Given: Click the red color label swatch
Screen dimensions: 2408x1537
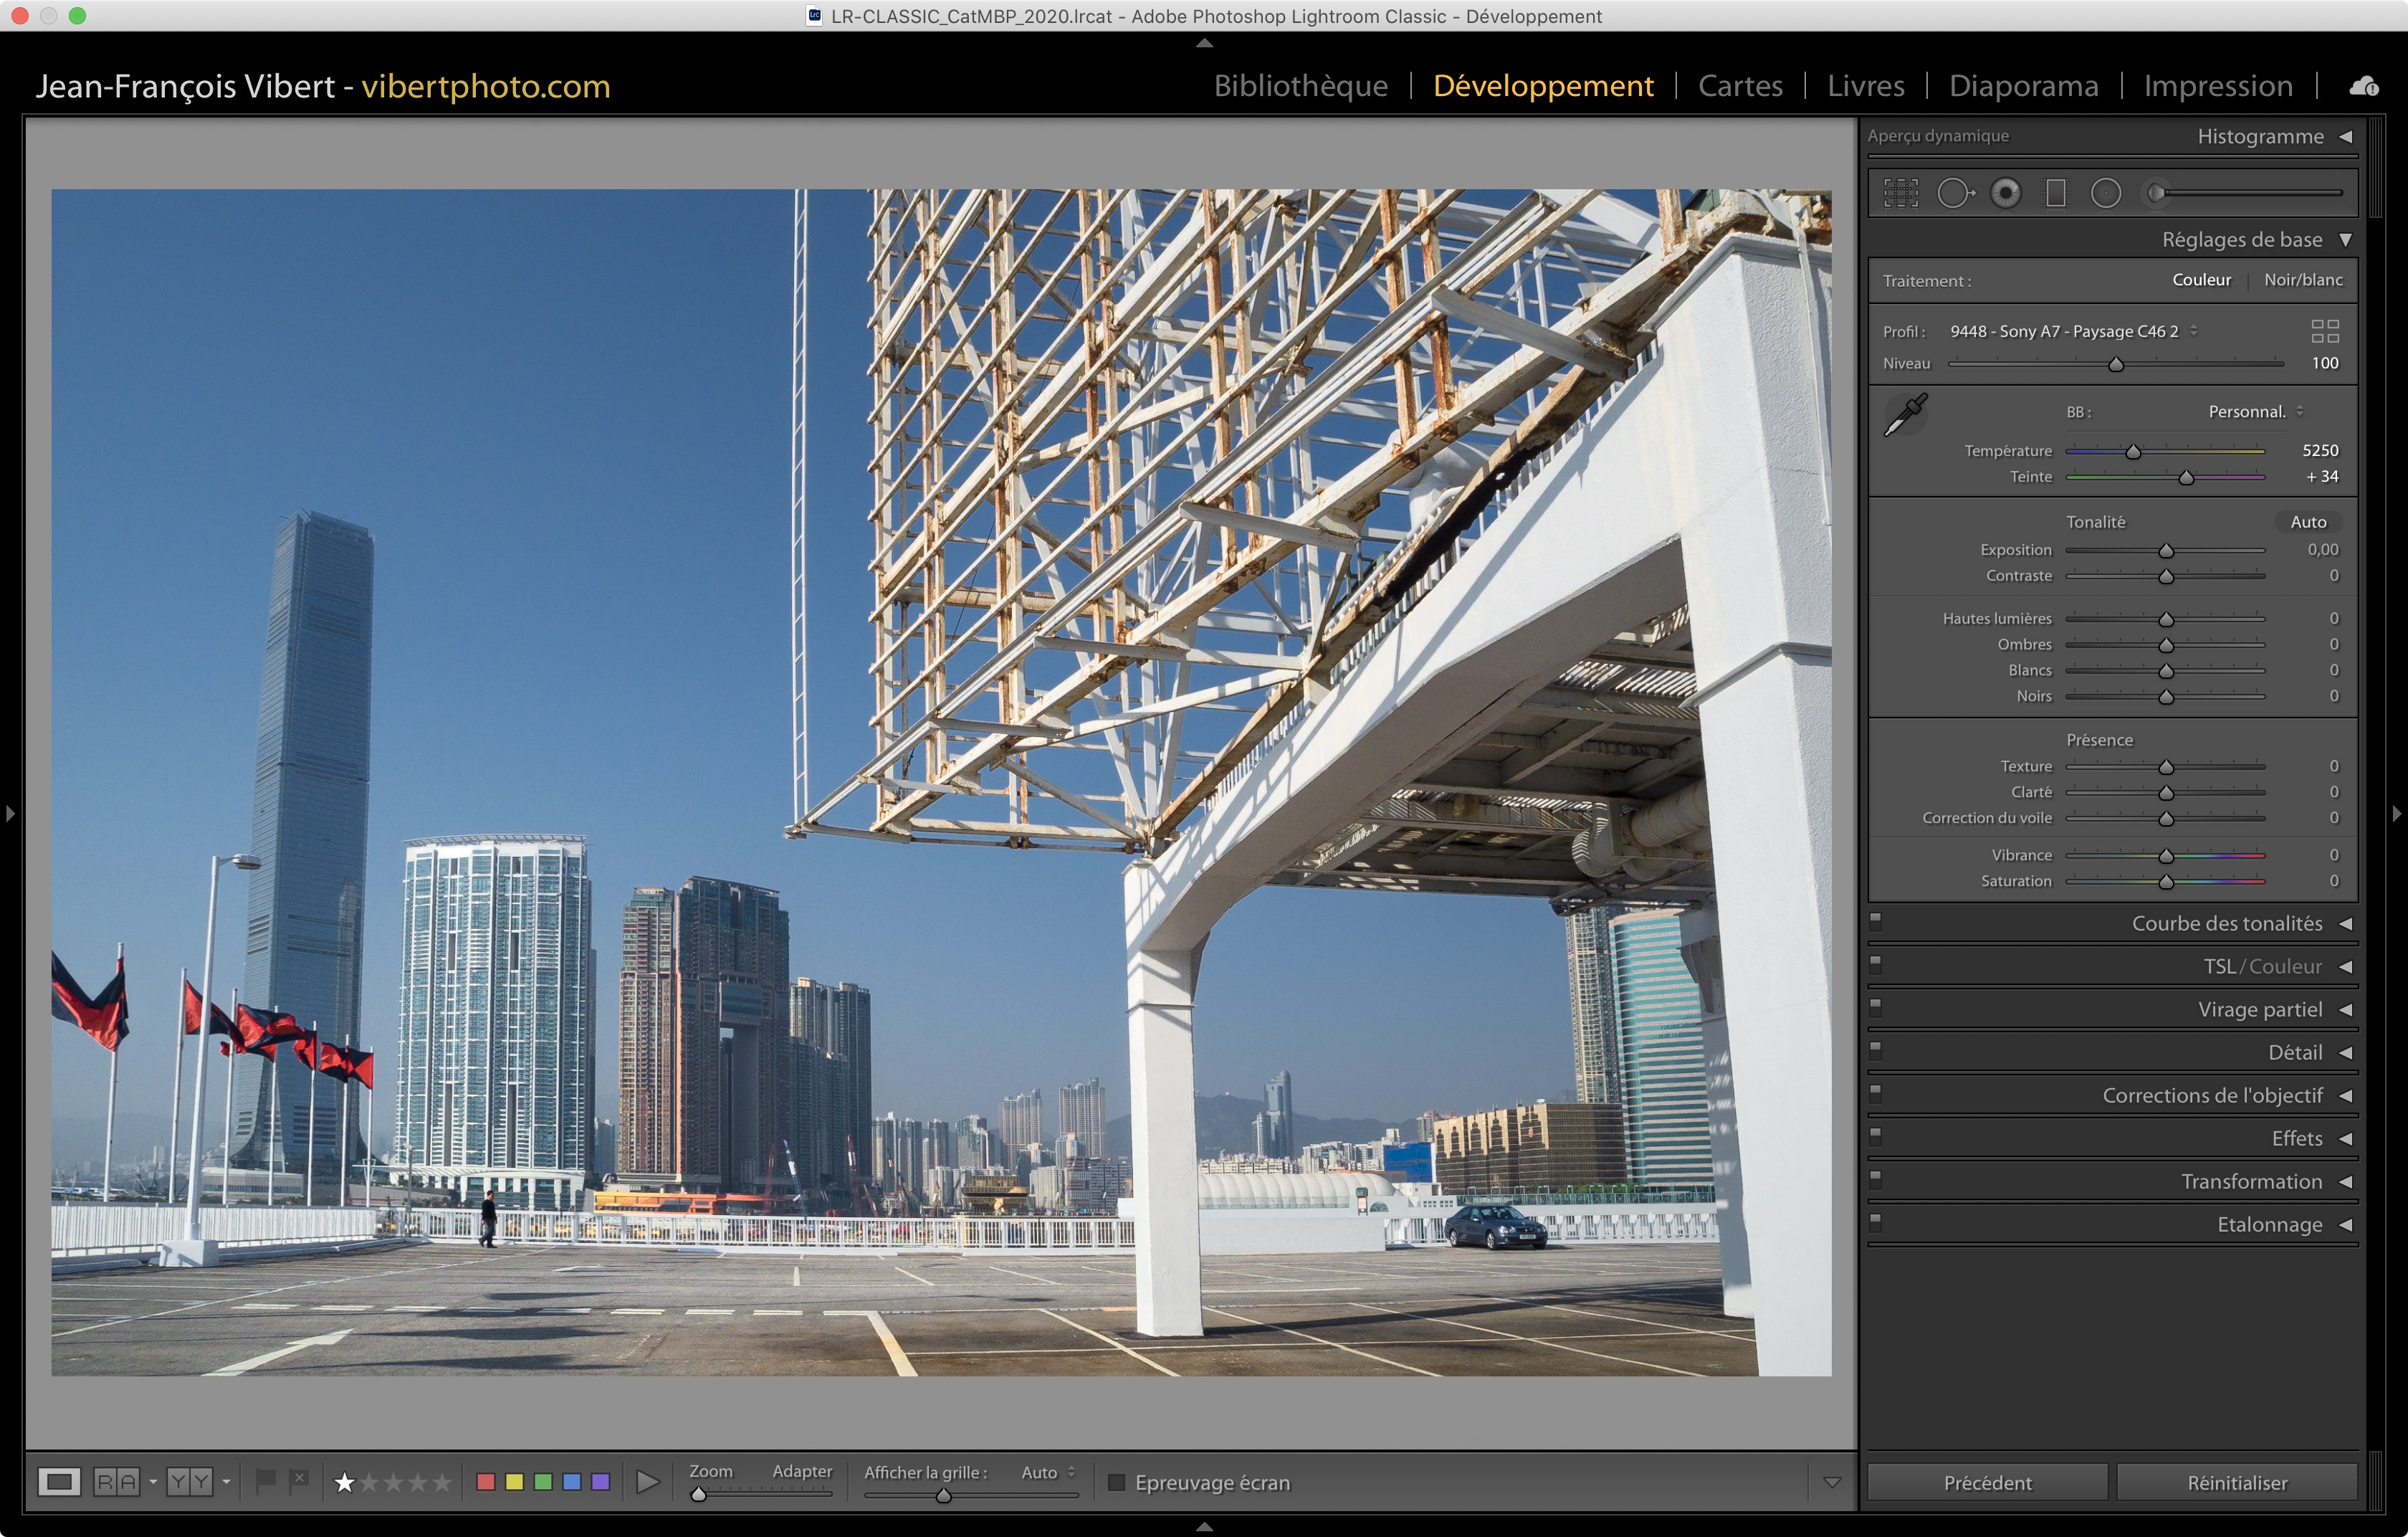Looking at the screenshot, I should tap(486, 1482).
